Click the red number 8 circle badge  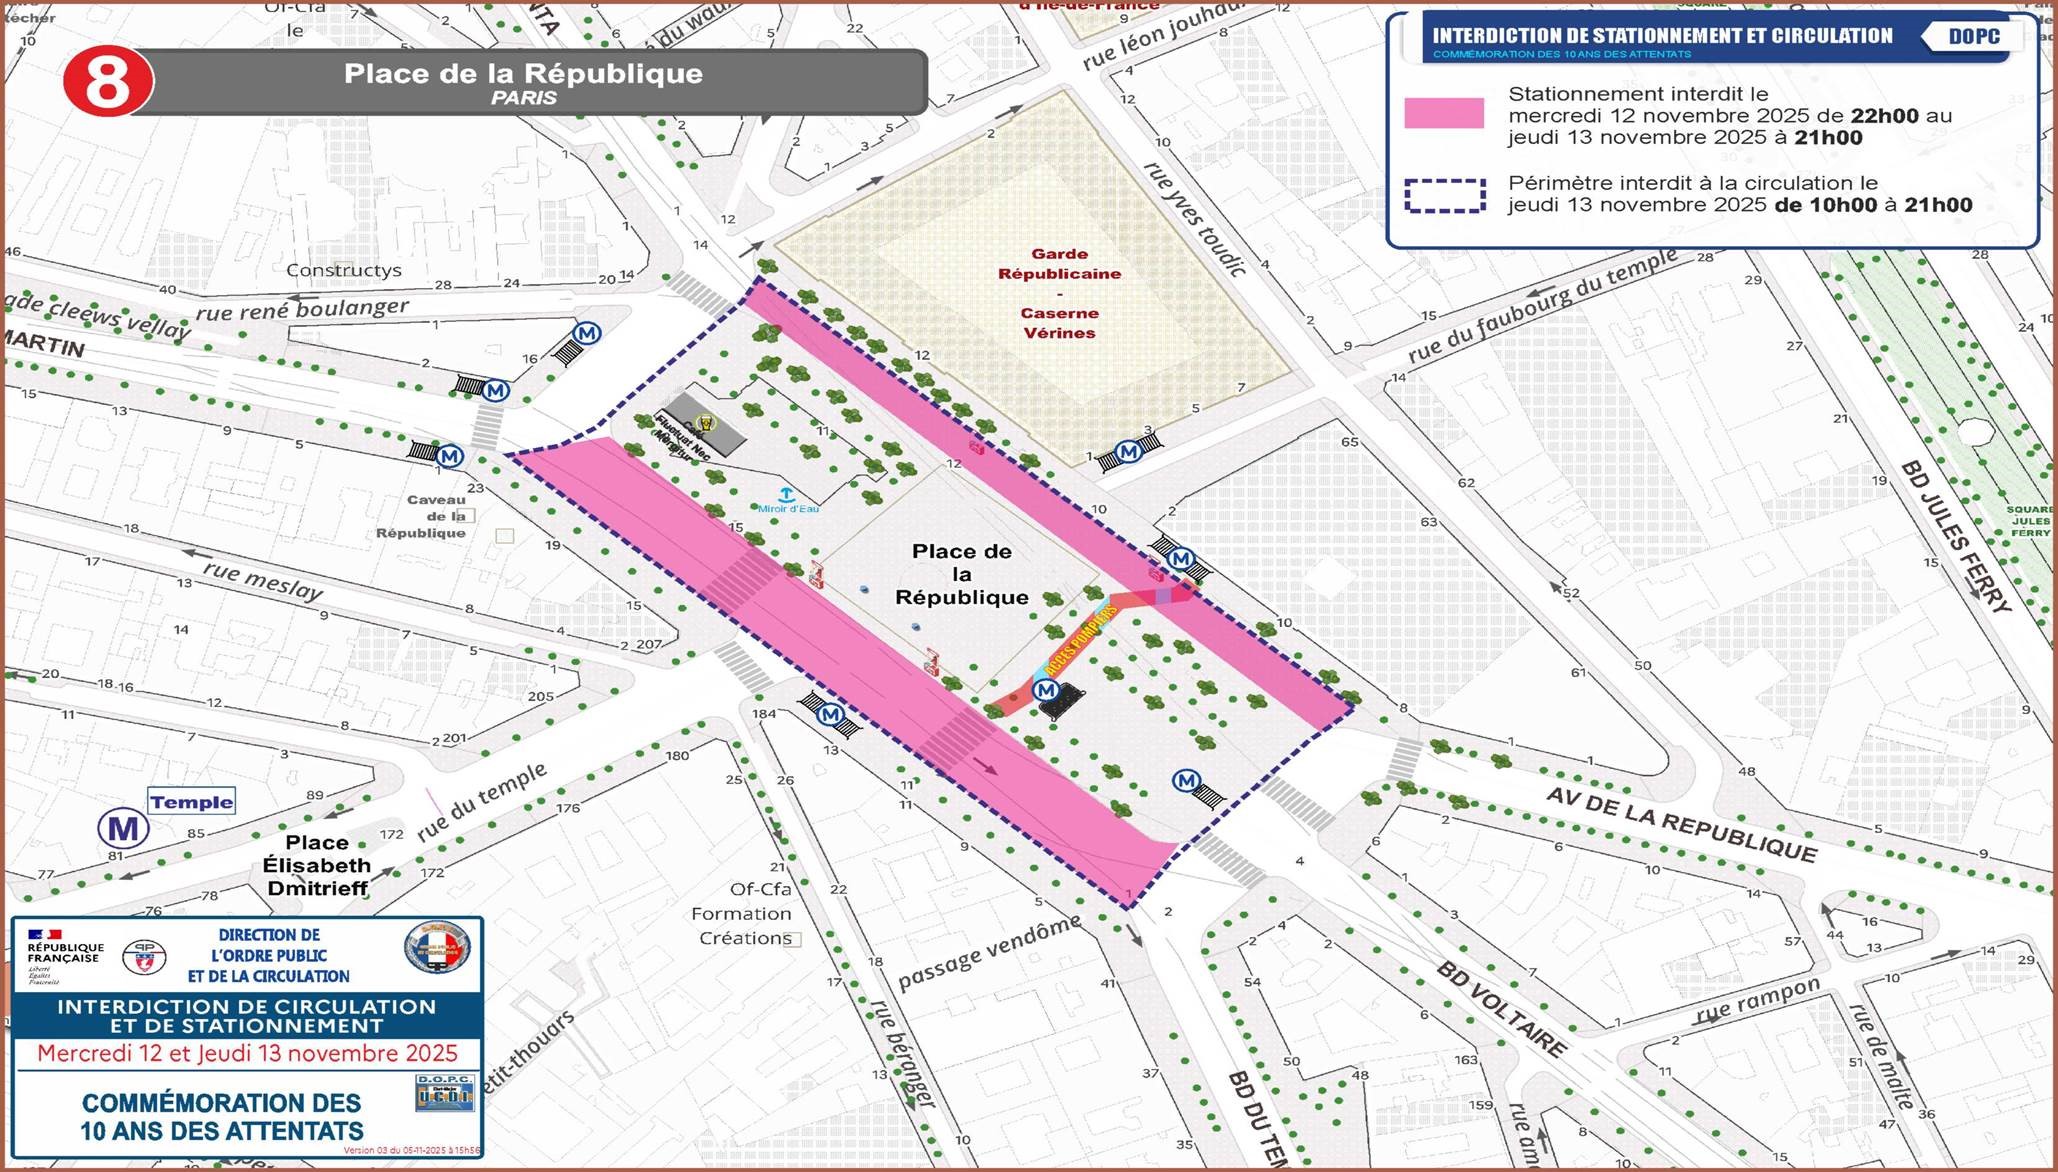[x=107, y=82]
